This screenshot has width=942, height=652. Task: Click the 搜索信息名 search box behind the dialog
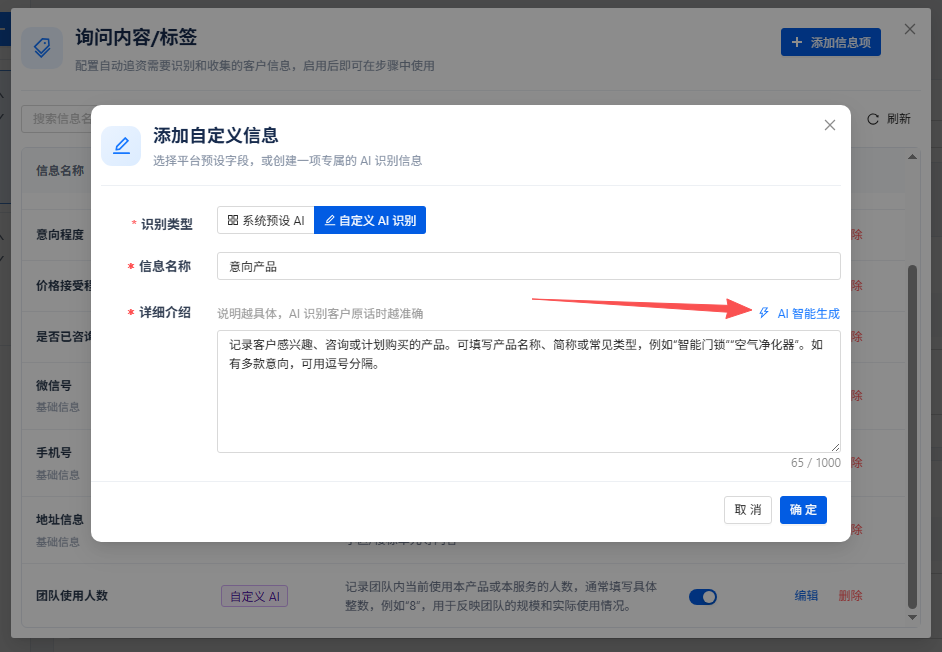click(x=58, y=119)
